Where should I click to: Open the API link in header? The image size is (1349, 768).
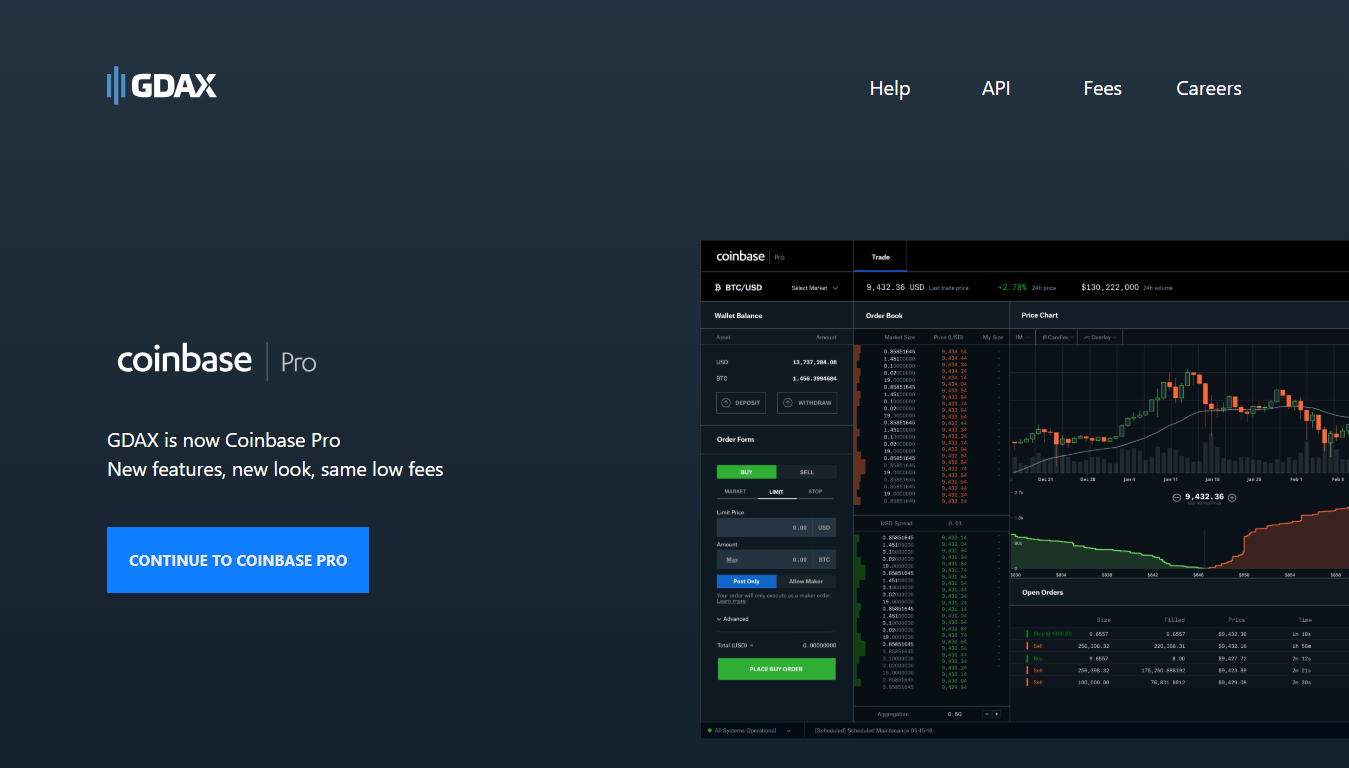pyautogui.click(x=996, y=88)
